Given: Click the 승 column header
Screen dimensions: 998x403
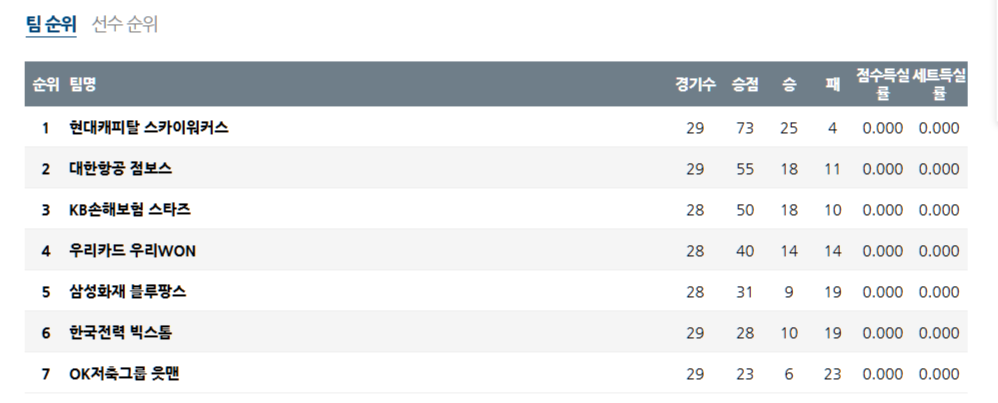Looking at the screenshot, I should pyautogui.click(x=789, y=85).
